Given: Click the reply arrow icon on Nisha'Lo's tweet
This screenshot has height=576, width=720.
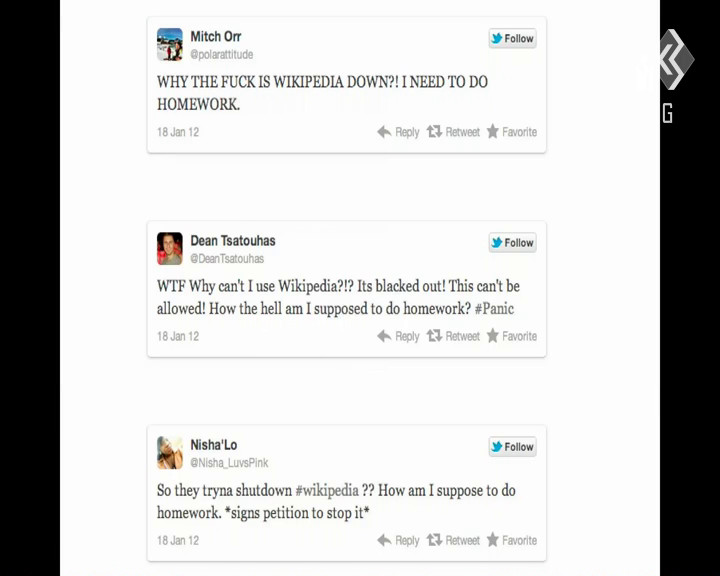Looking at the screenshot, I should pyautogui.click(x=384, y=540).
